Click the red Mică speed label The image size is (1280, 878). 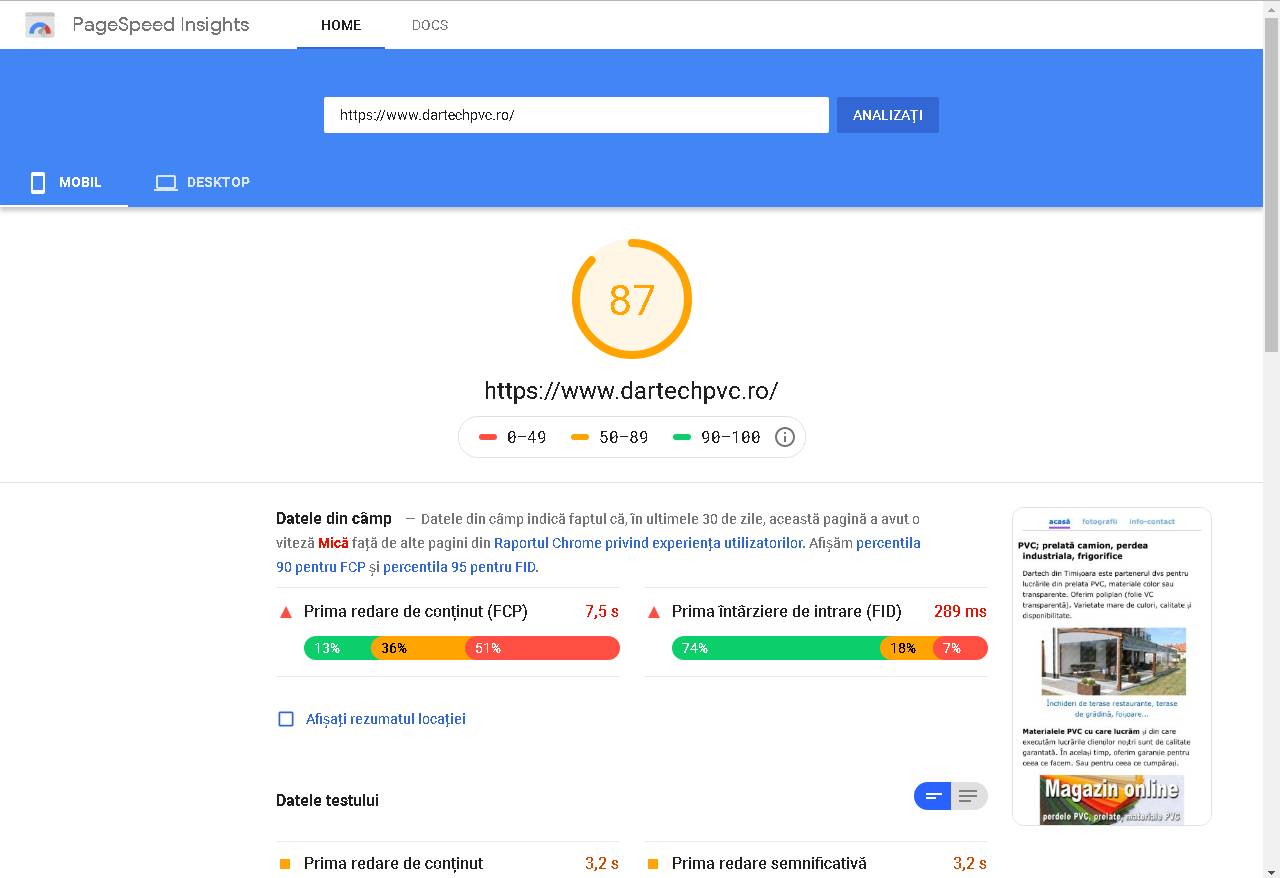[333, 543]
